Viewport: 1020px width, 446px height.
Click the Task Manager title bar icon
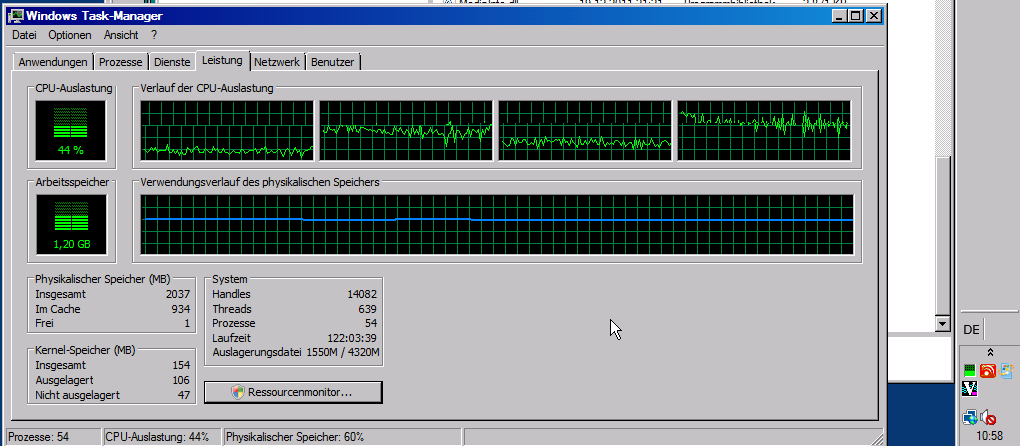click(x=16, y=16)
